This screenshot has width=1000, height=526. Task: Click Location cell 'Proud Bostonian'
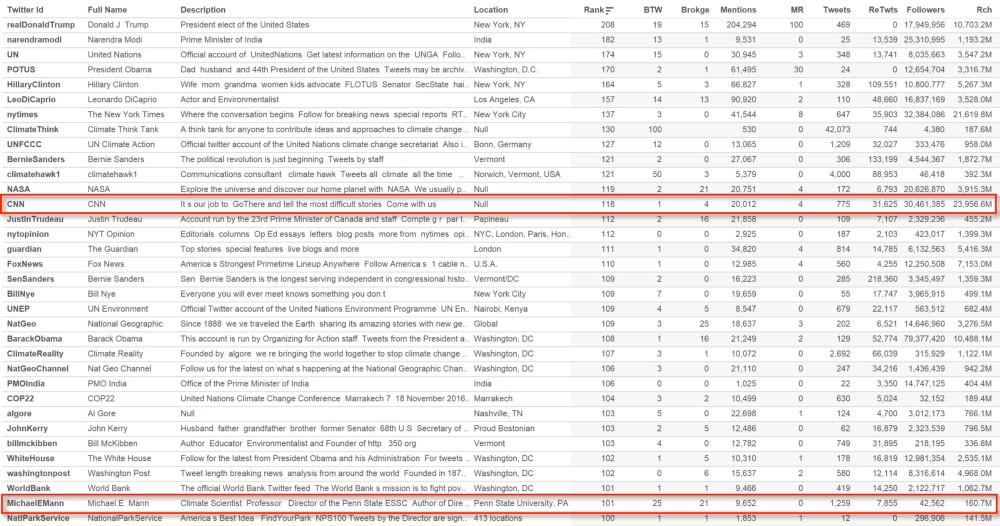coord(504,428)
